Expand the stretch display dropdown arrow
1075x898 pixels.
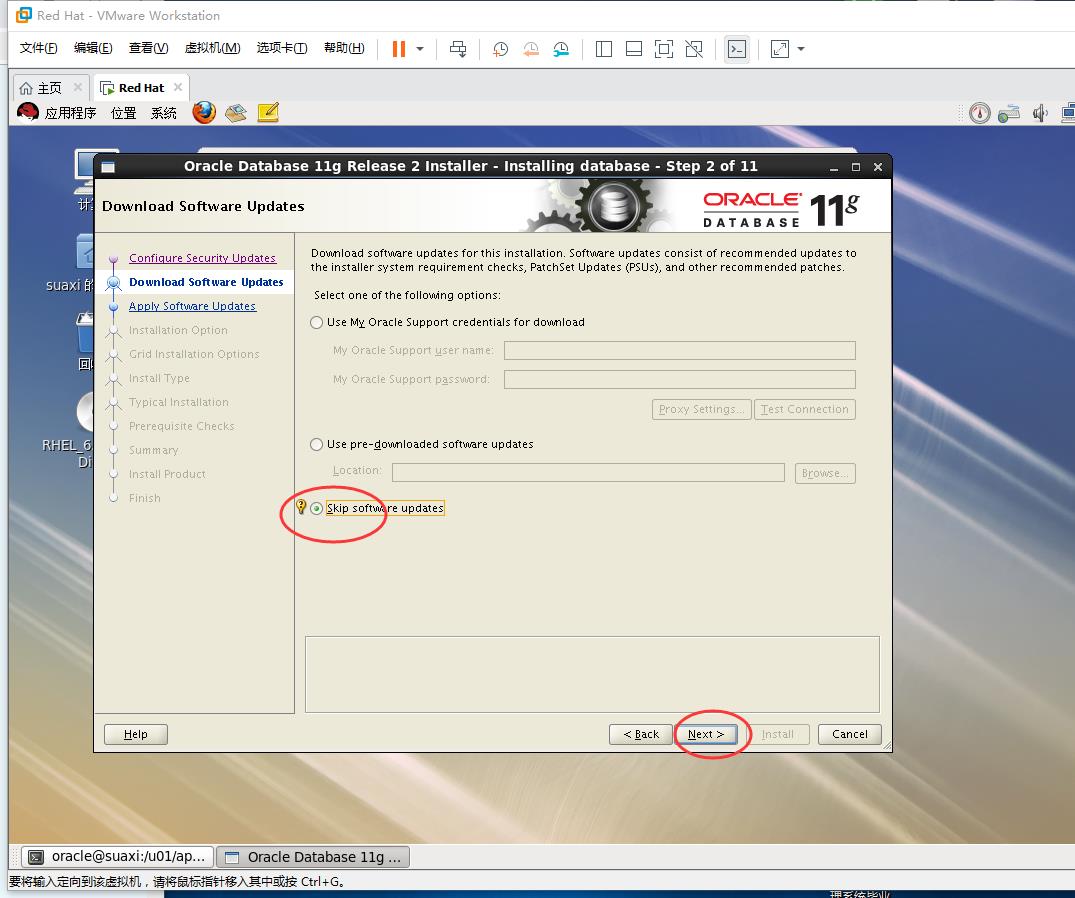pyautogui.click(x=801, y=49)
